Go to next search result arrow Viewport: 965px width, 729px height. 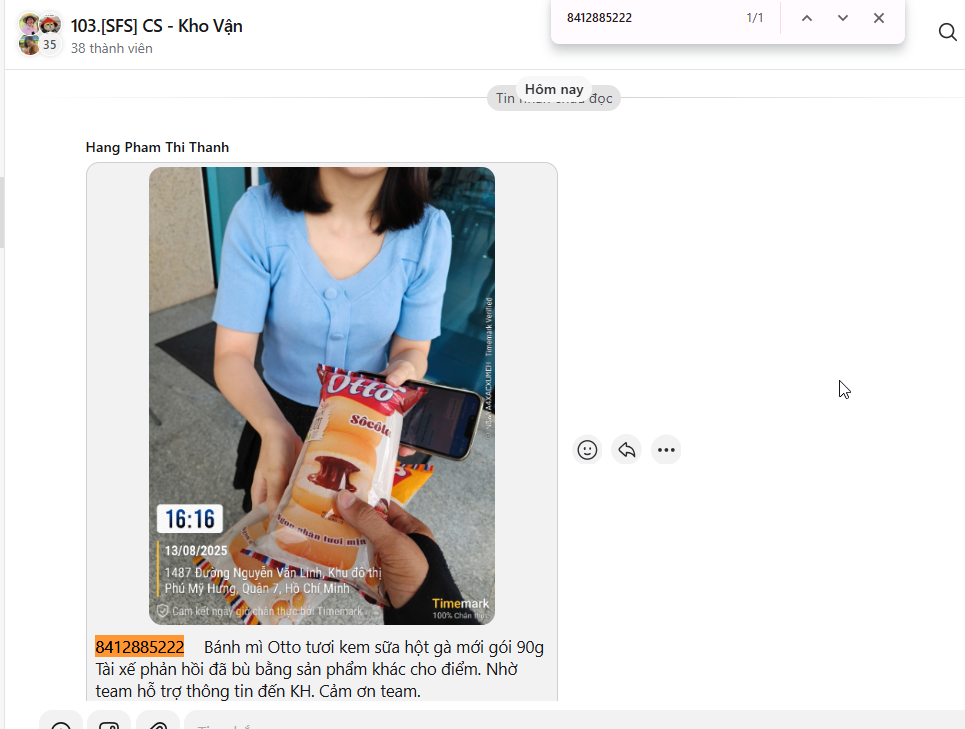click(x=843, y=18)
